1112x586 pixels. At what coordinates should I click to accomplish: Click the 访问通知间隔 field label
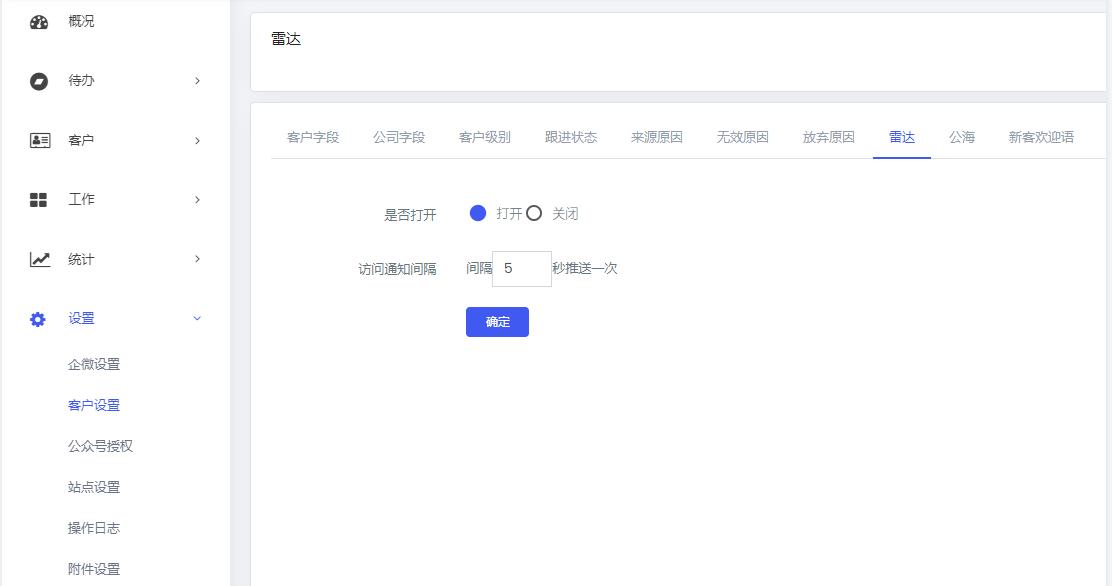[x=397, y=270]
